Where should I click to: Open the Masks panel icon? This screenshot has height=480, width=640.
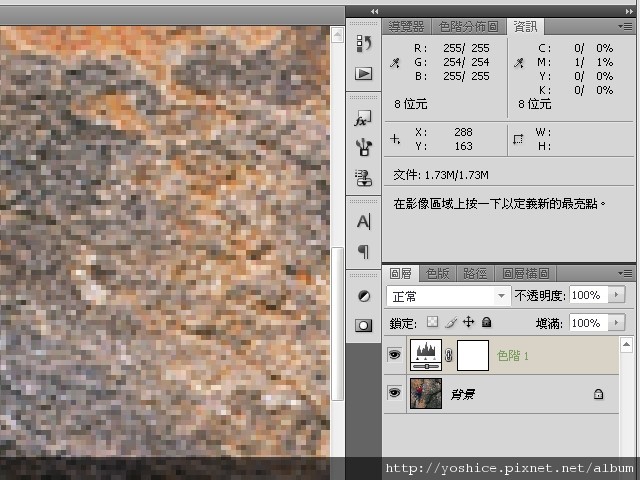coord(363,325)
